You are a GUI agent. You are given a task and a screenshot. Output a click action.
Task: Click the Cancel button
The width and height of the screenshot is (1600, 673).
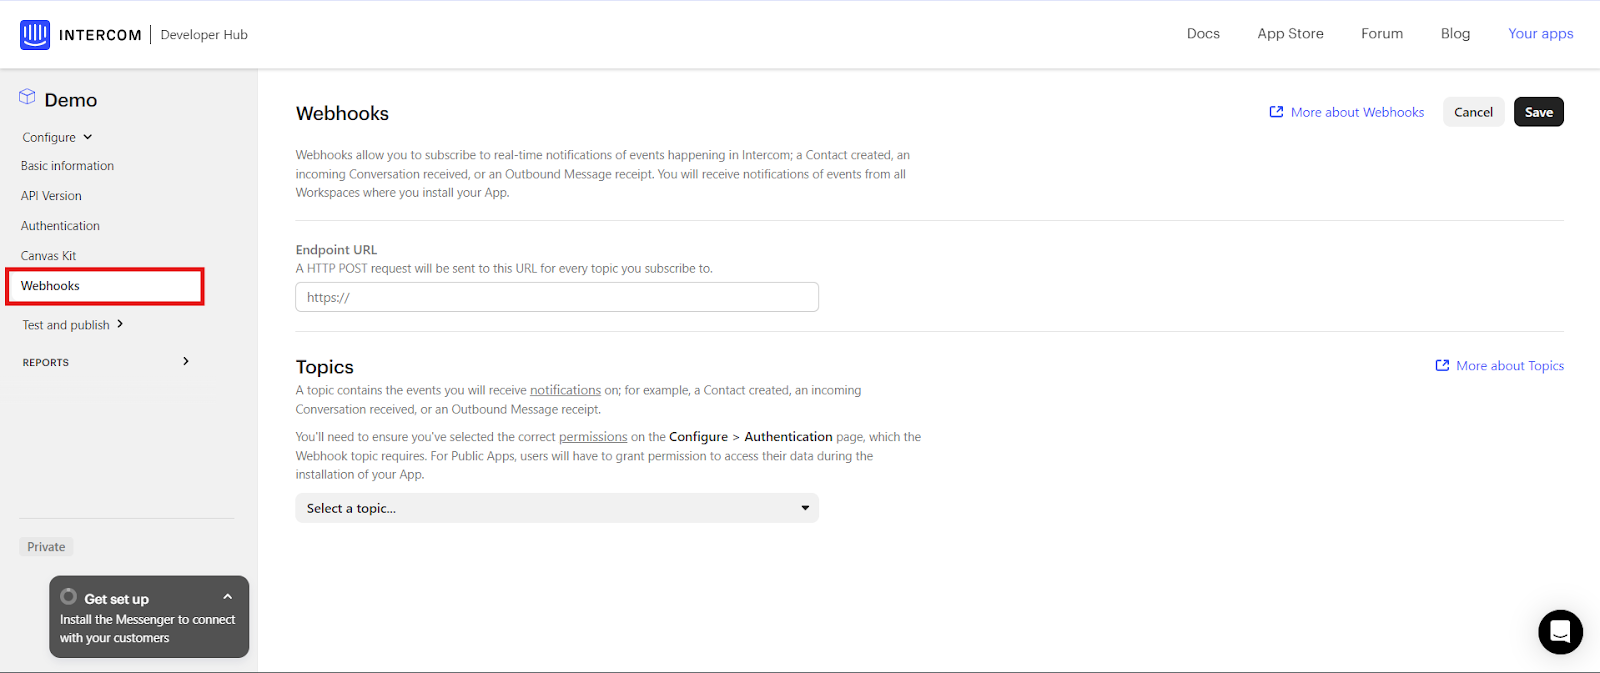[x=1473, y=112]
